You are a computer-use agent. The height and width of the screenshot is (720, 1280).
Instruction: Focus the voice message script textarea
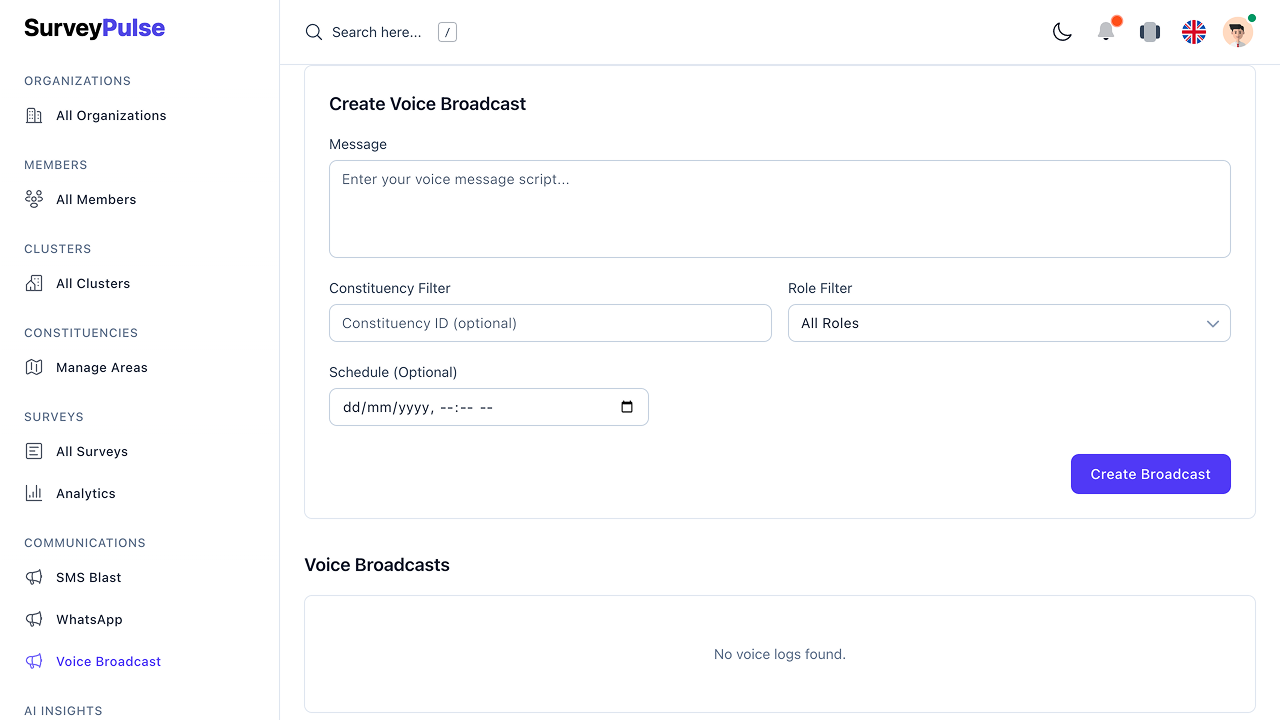point(779,209)
